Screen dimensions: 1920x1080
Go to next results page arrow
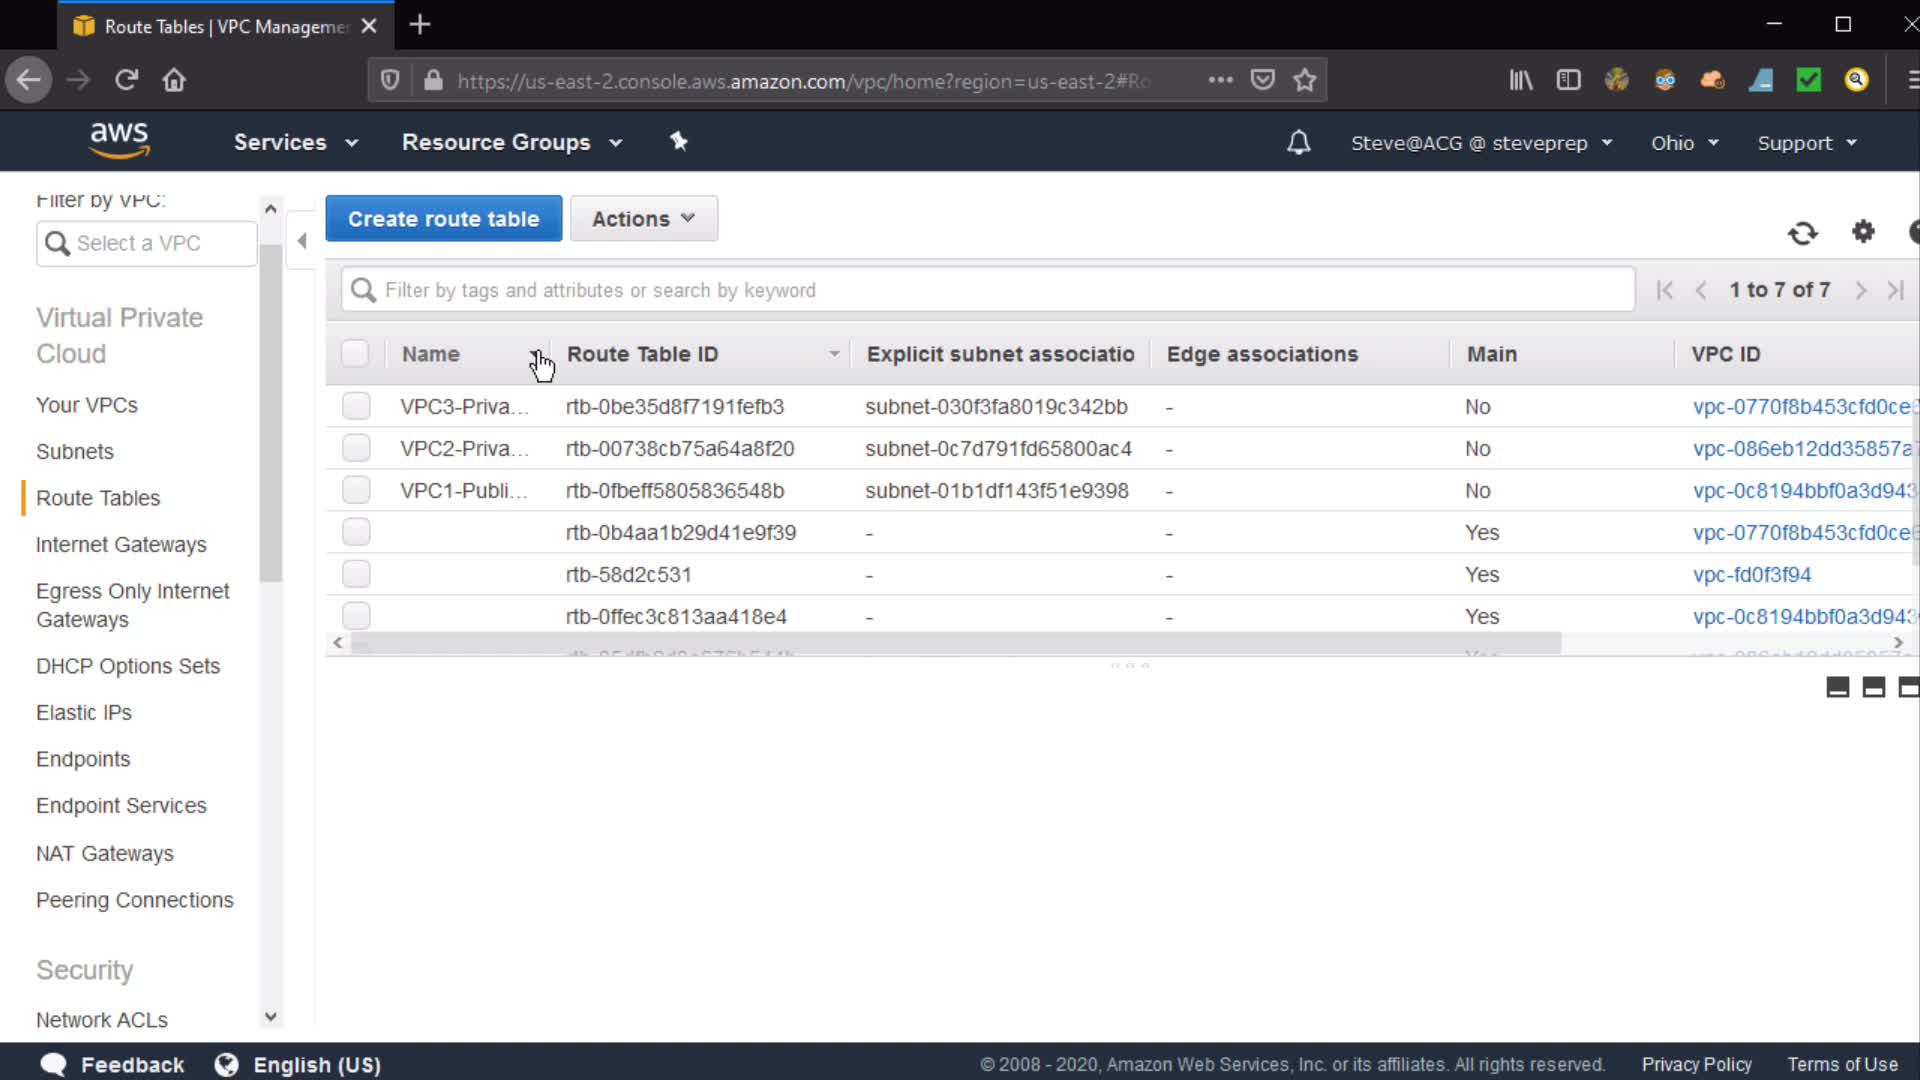[1860, 290]
